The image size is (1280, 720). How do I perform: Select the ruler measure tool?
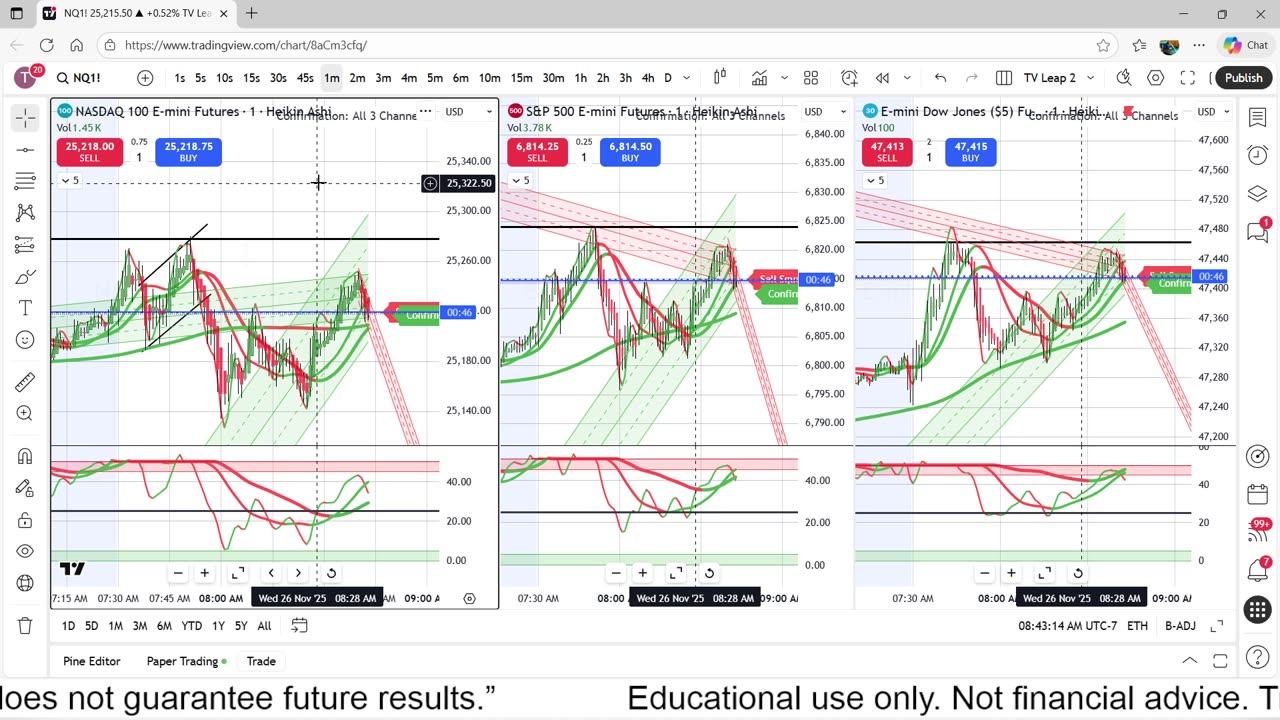point(25,382)
